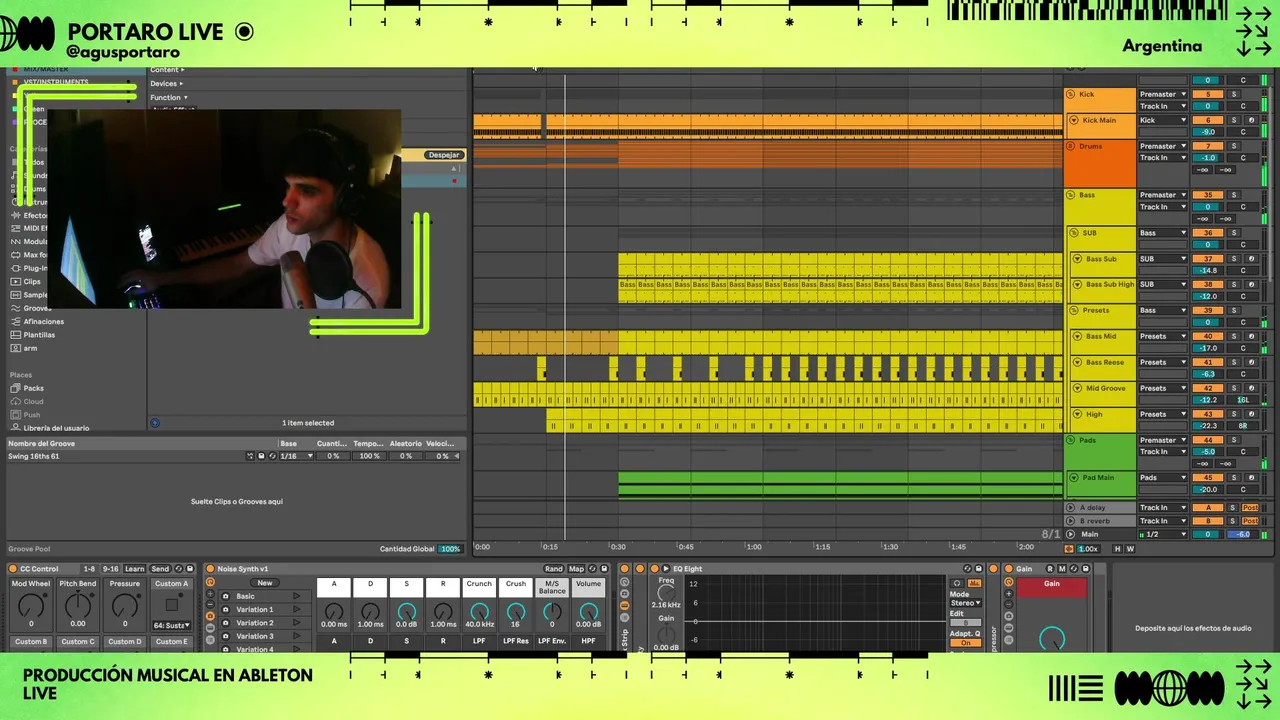The image size is (1280, 720).
Task: Click the EQ Eight save preset icon
Action: pyautogui.click(x=979, y=569)
